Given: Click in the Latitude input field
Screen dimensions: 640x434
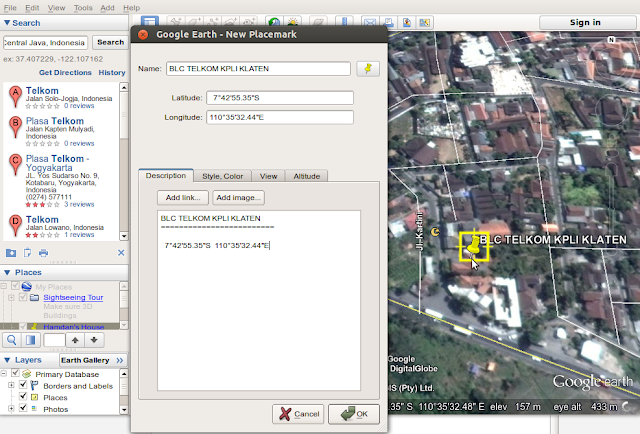Looking at the screenshot, I should pyautogui.click(x=280, y=98).
